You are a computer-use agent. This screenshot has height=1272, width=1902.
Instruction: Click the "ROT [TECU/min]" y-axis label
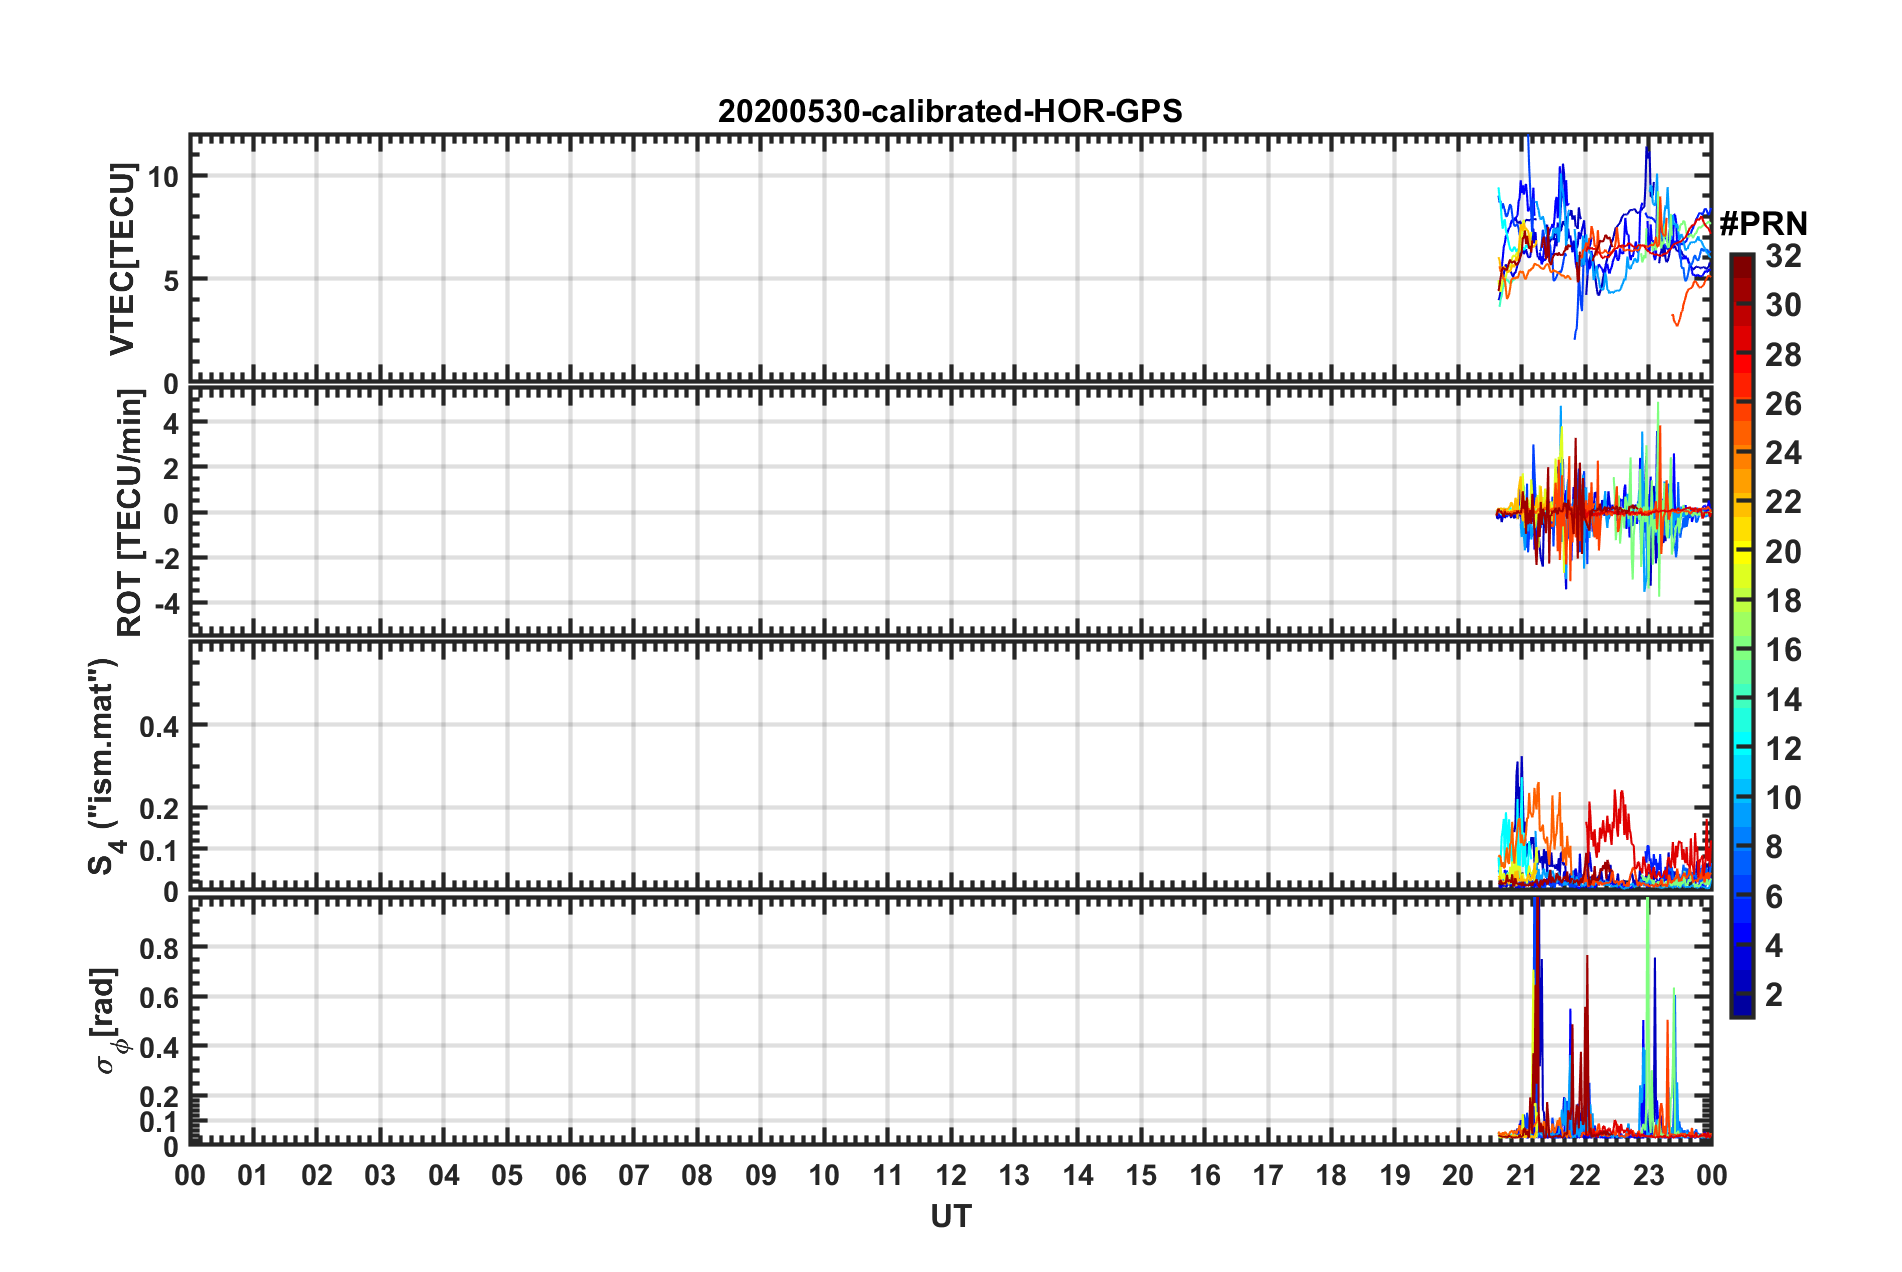(x=129, y=513)
